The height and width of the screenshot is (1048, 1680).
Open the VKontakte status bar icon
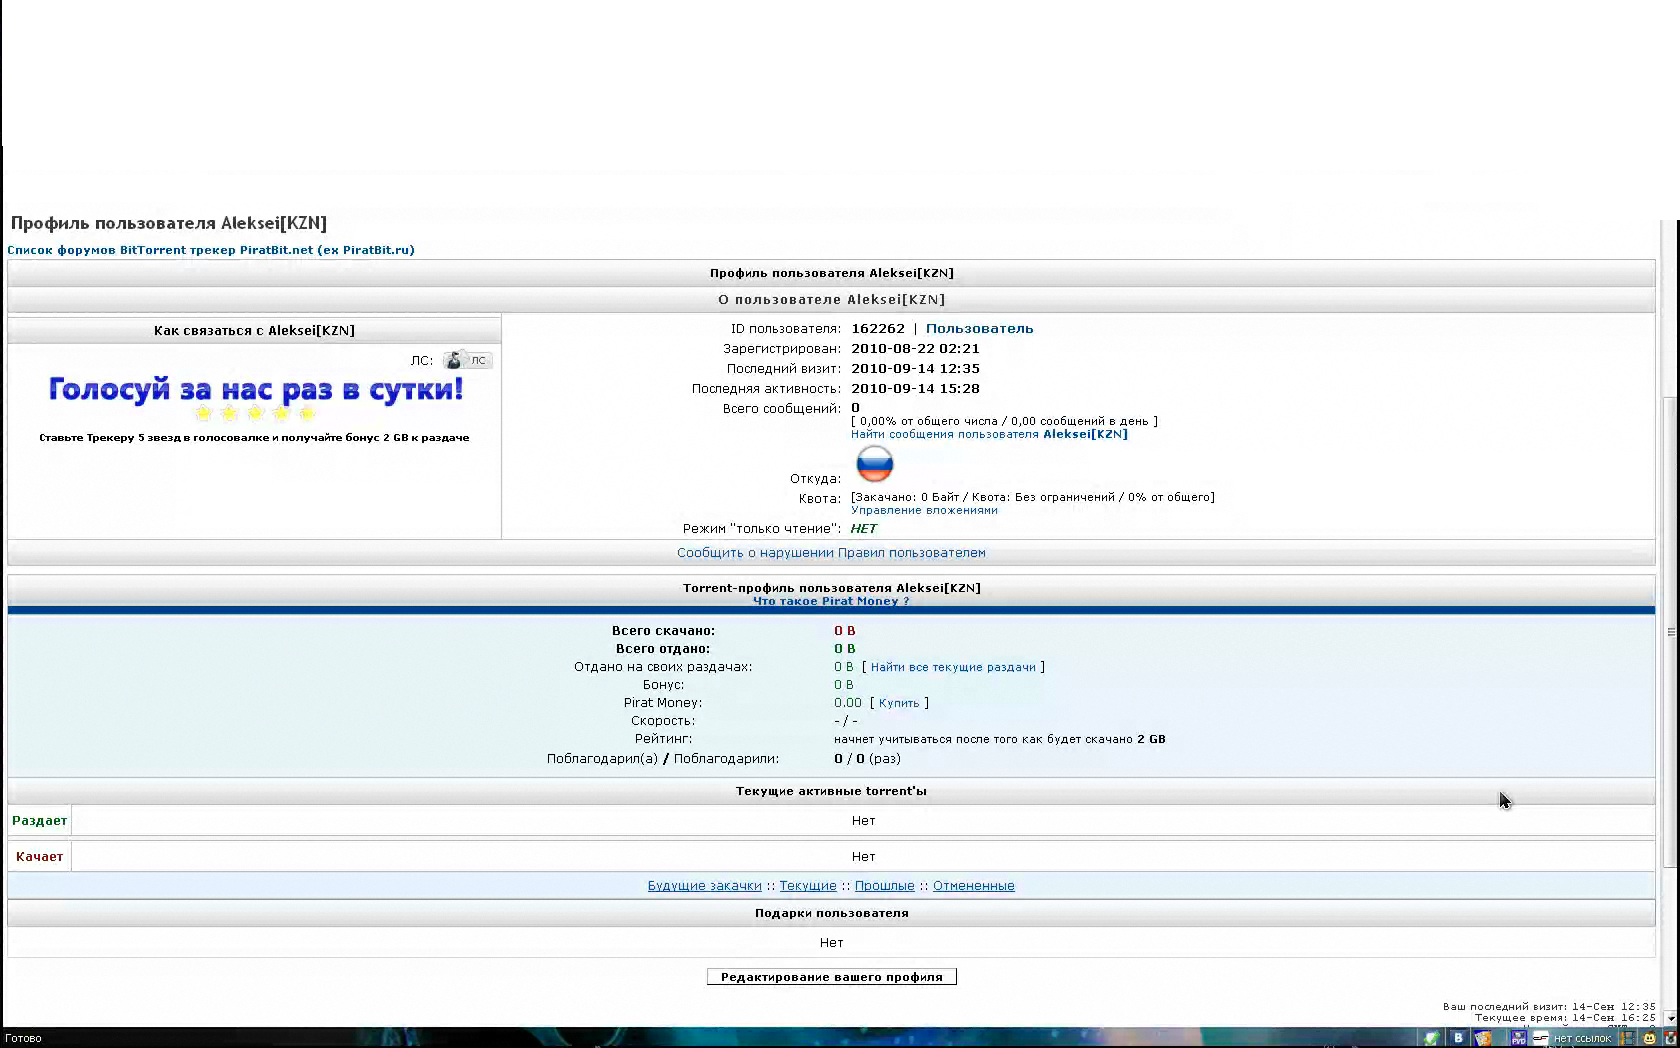point(1458,1038)
